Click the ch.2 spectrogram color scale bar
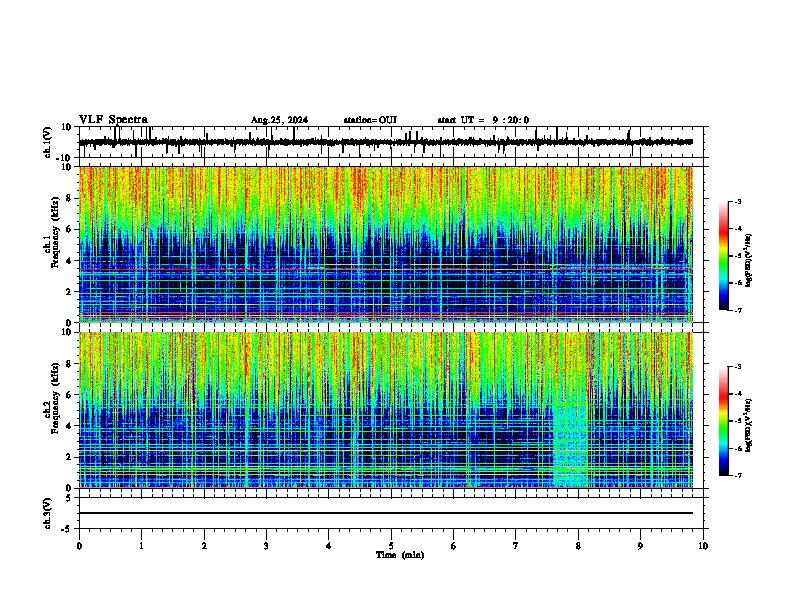The width and height of the screenshot is (792, 612). [x=724, y=421]
